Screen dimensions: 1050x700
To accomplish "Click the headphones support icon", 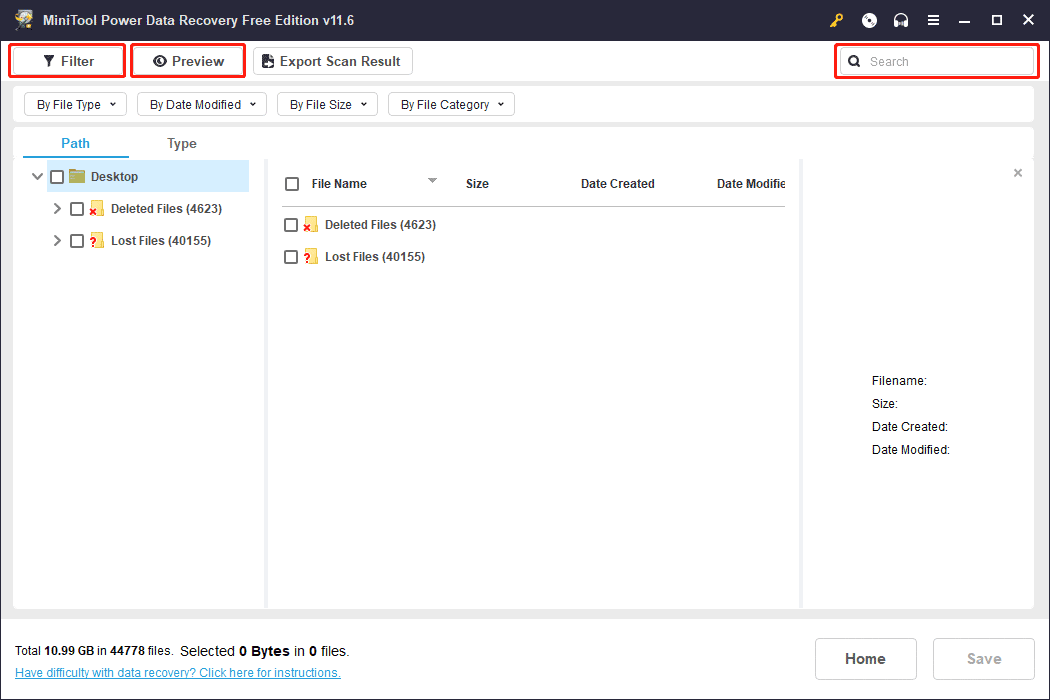I will (x=901, y=20).
